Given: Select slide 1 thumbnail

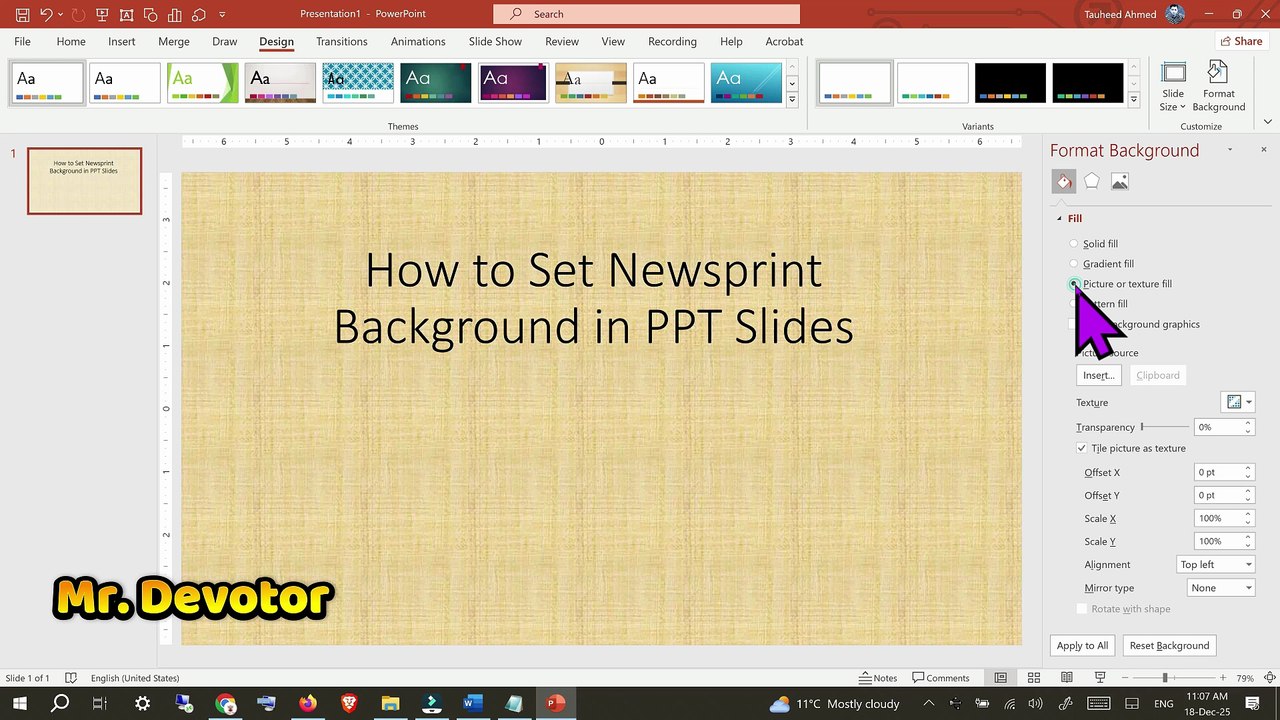Looking at the screenshot, I should (x=85, y=181).
